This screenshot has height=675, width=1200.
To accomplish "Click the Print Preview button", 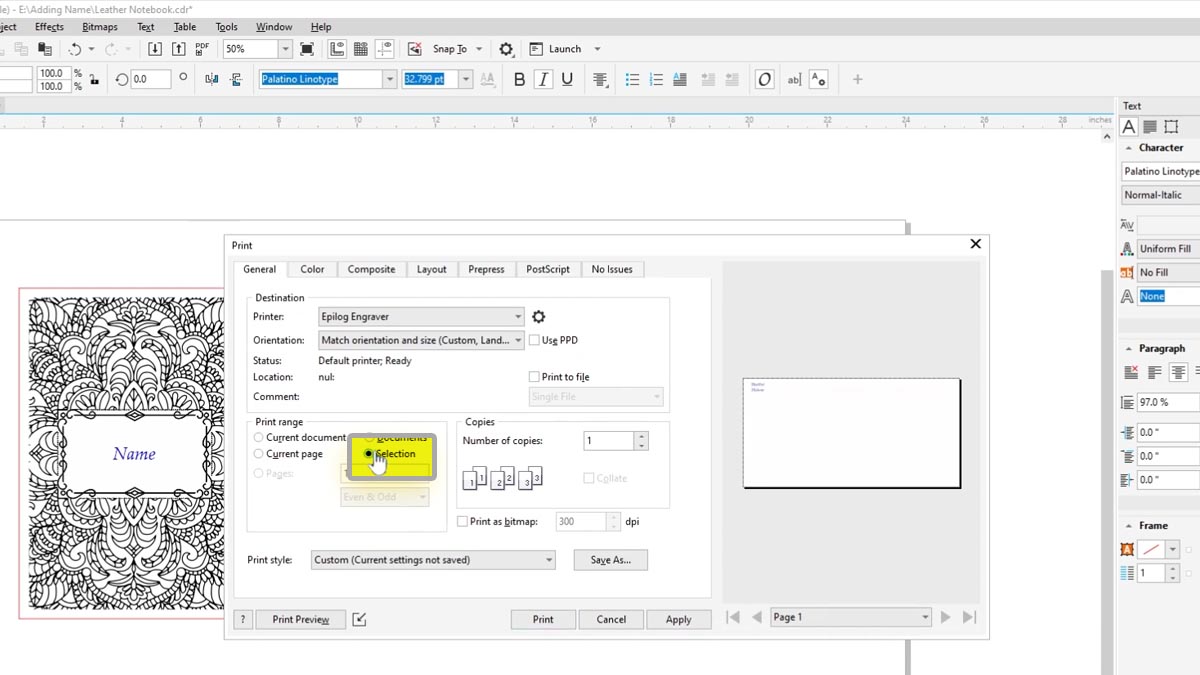I will coord(300,620).
